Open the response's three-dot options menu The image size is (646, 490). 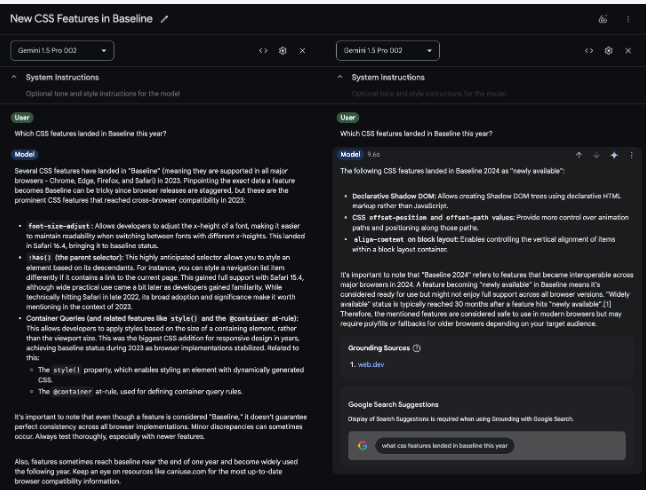(630, 155)
